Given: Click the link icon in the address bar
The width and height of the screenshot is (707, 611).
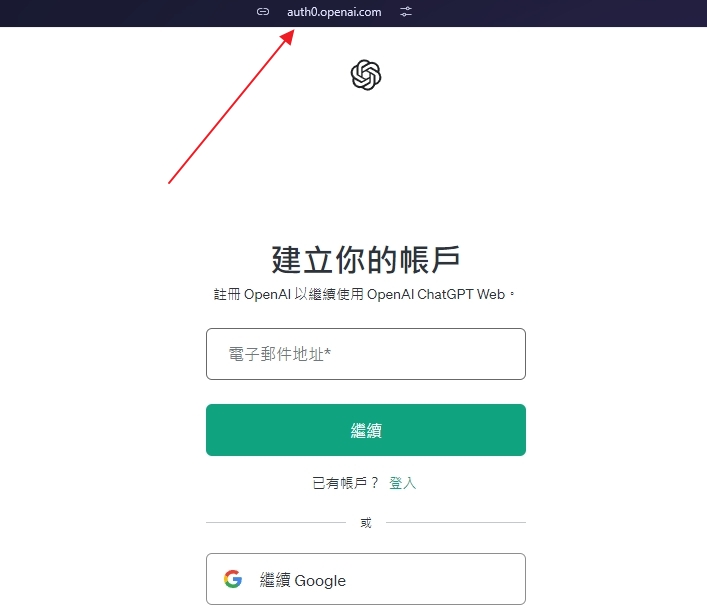Looking at the screenshot, I should [x=263, y=12].
